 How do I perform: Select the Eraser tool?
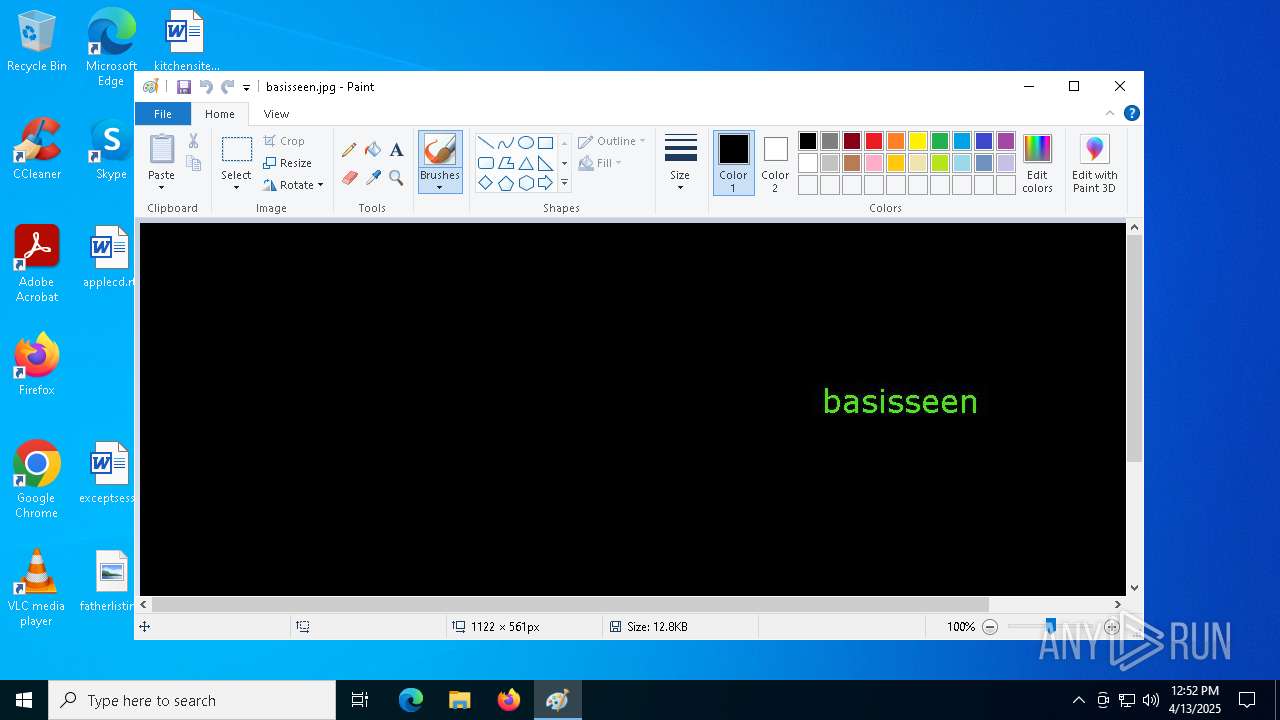(x=349, y=178)
